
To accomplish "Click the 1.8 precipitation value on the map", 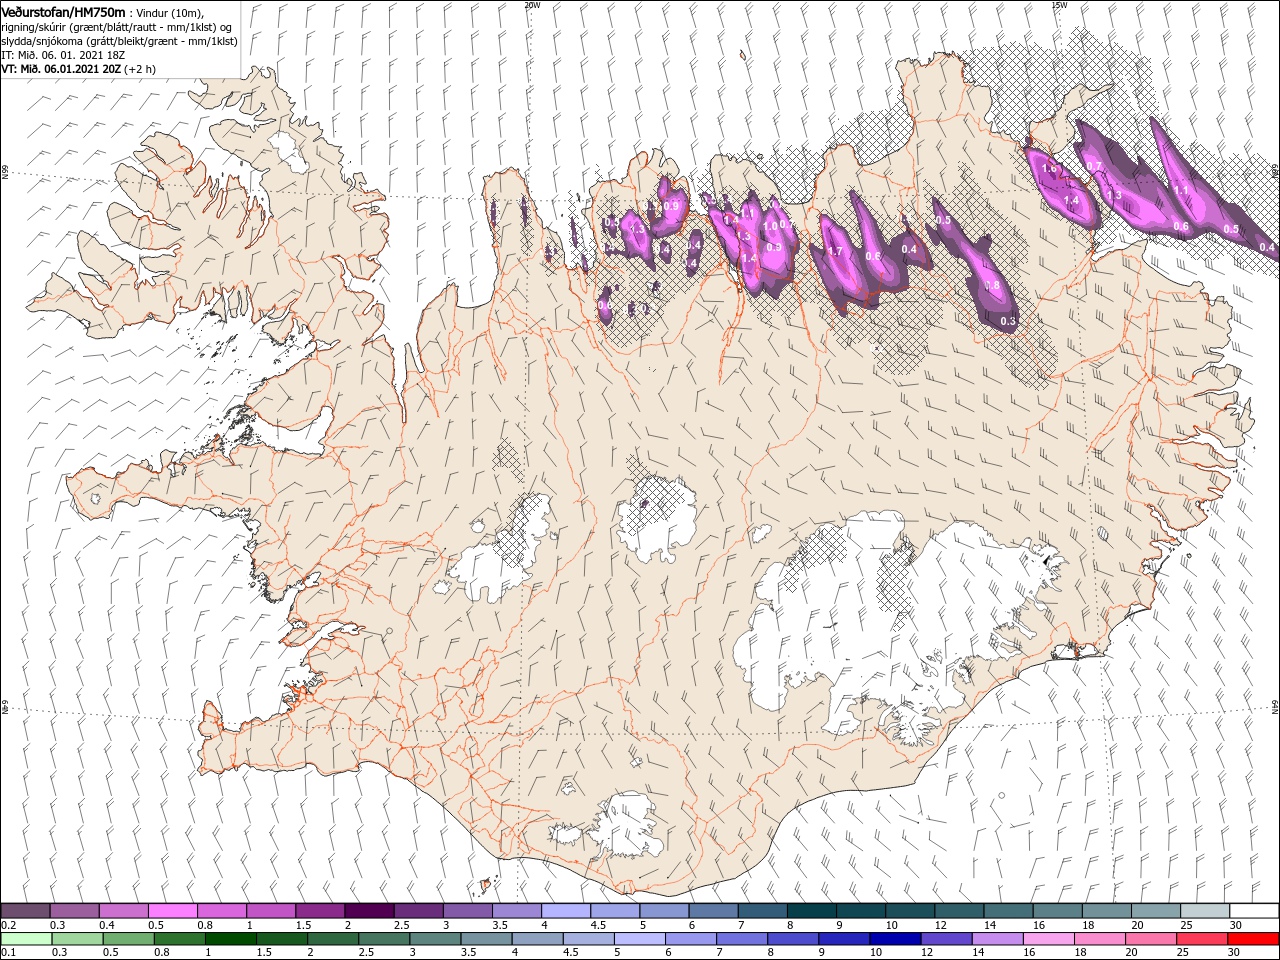I will coord(992,287).
